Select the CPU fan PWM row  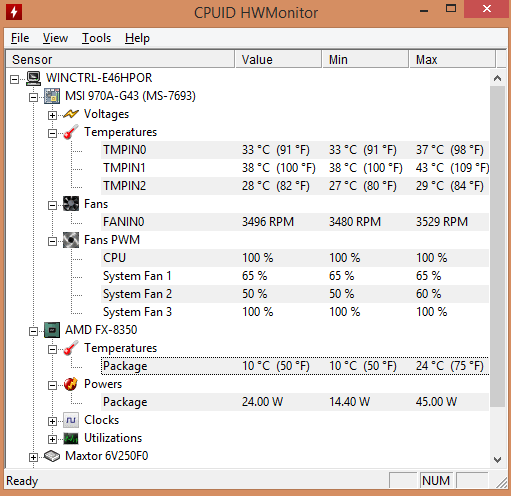295,258
